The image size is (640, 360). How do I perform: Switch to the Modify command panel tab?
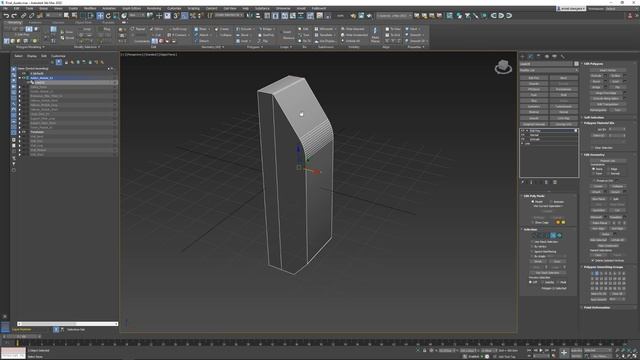(x=531, y=56)
